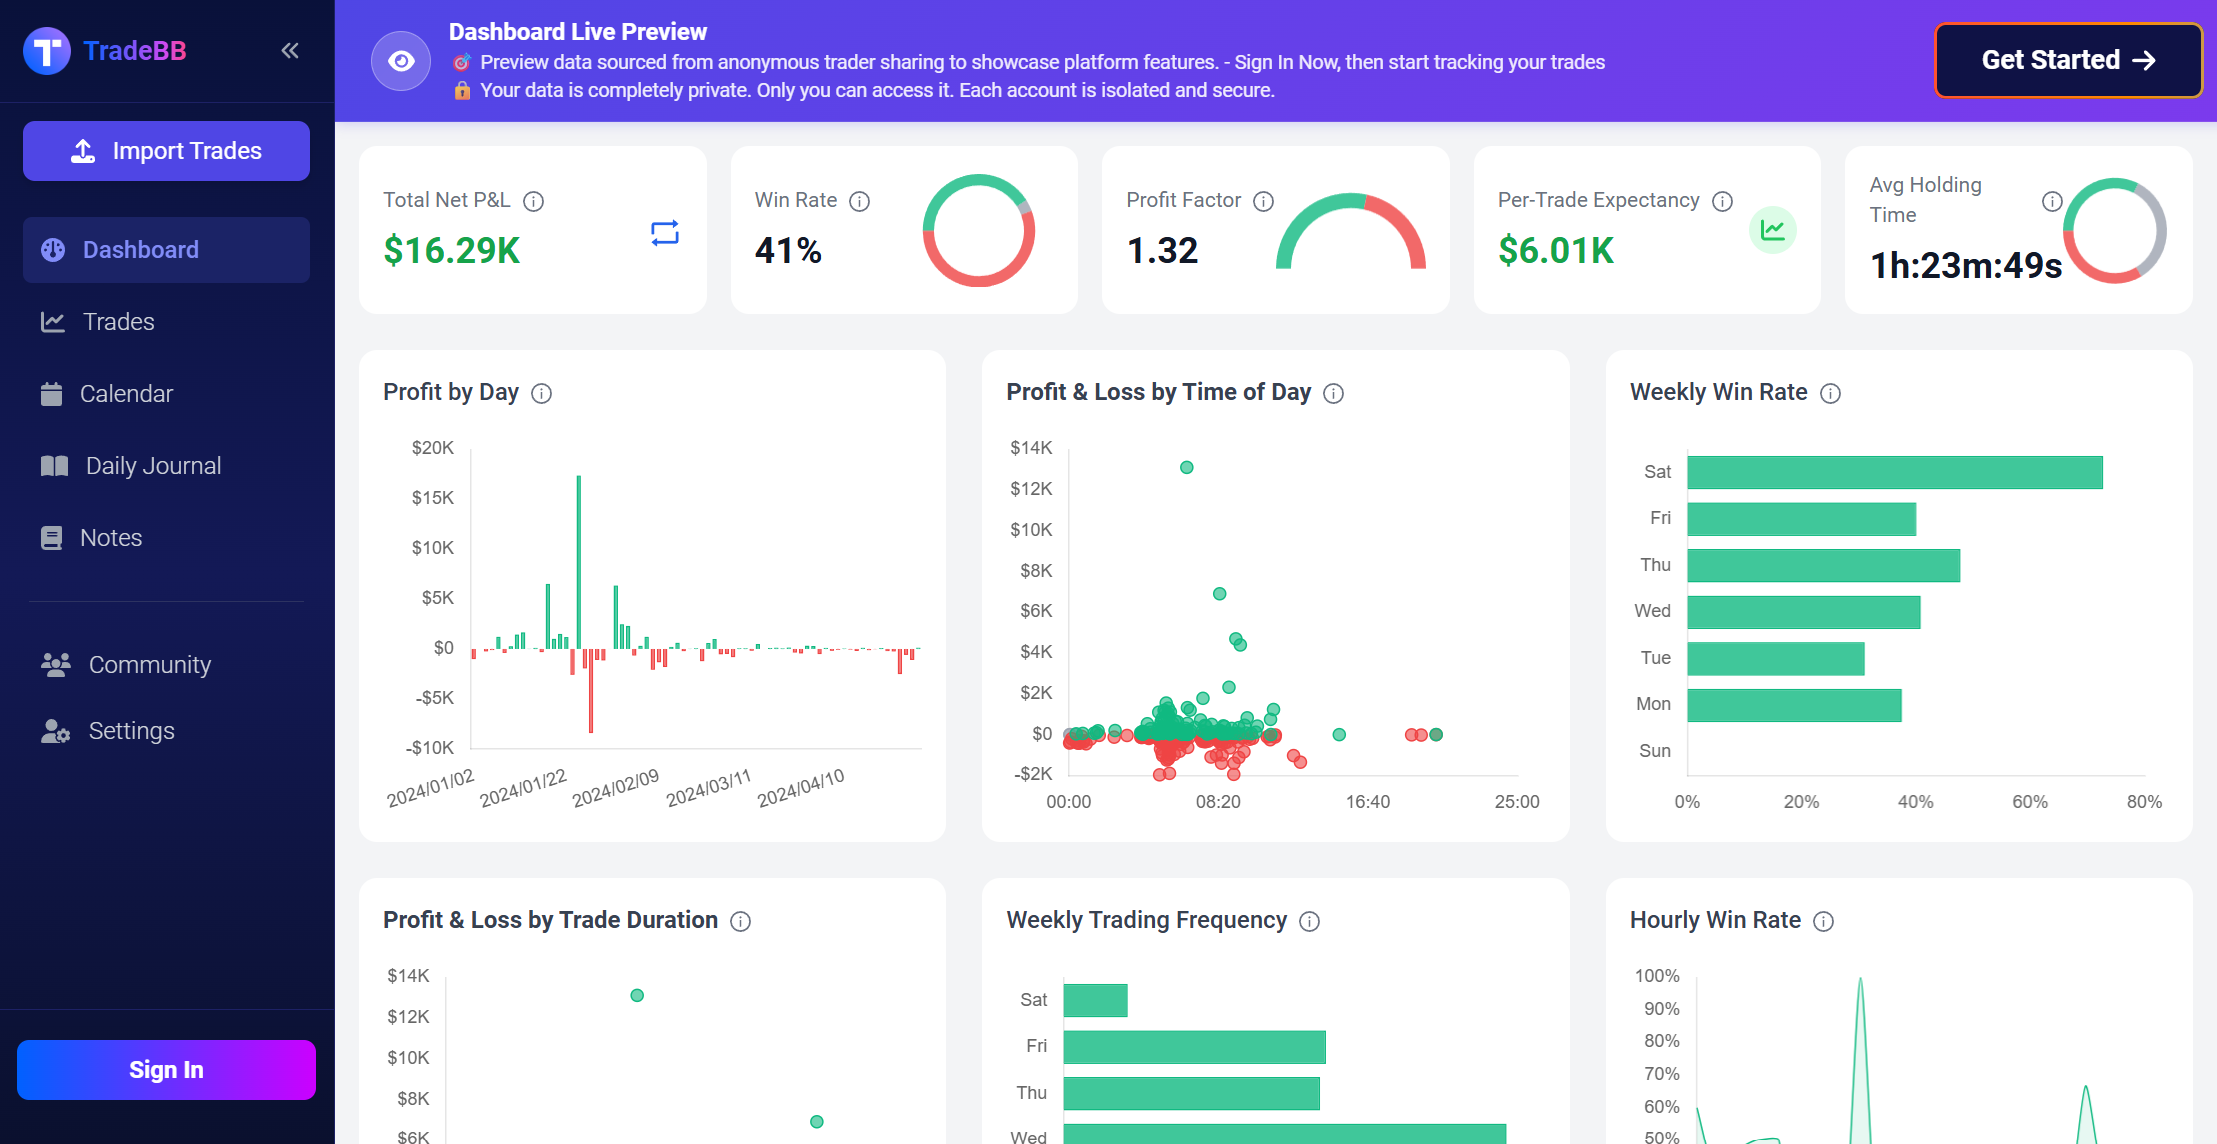The height and width of the screenshot is (1144, 2217).
Task: Click the Calendar icon in sidebar
Action: click(51, 394)
